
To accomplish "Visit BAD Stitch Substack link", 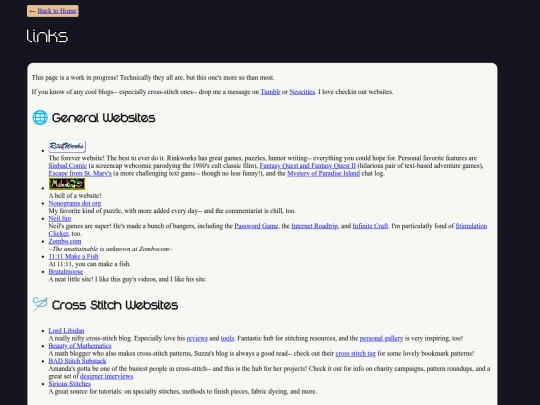I will tap(77, 361).
